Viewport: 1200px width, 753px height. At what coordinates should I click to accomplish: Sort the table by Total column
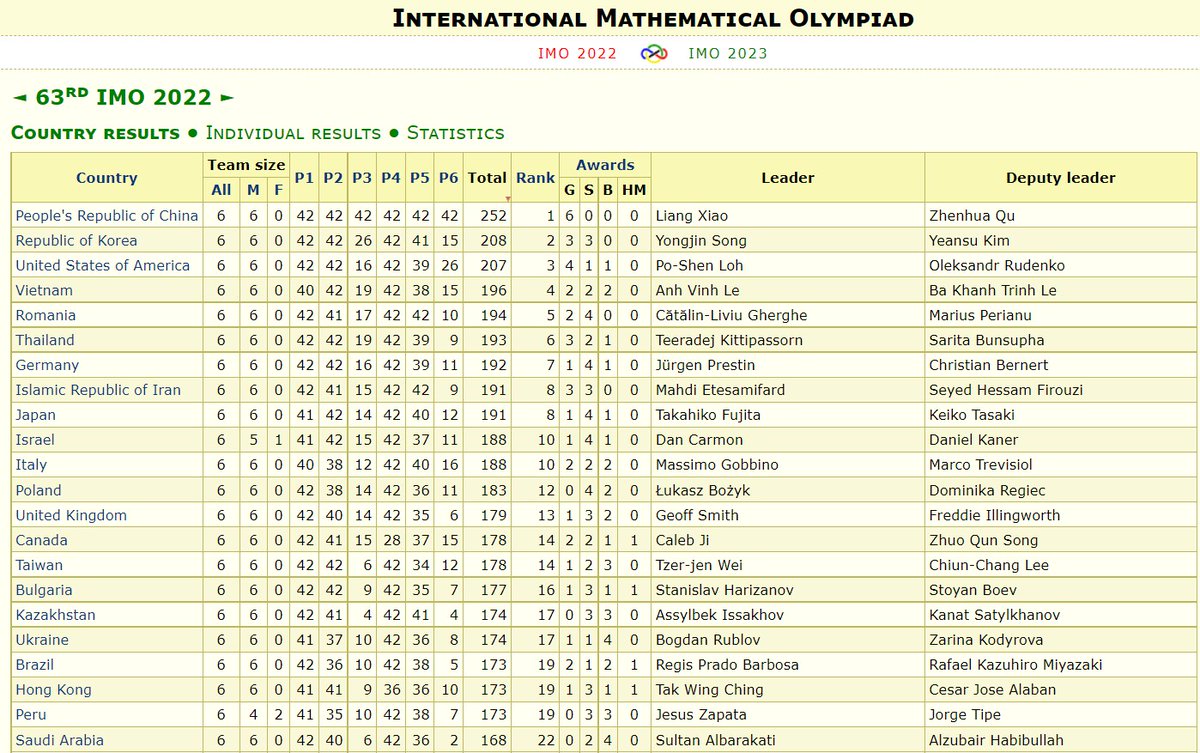pos(487,177)
